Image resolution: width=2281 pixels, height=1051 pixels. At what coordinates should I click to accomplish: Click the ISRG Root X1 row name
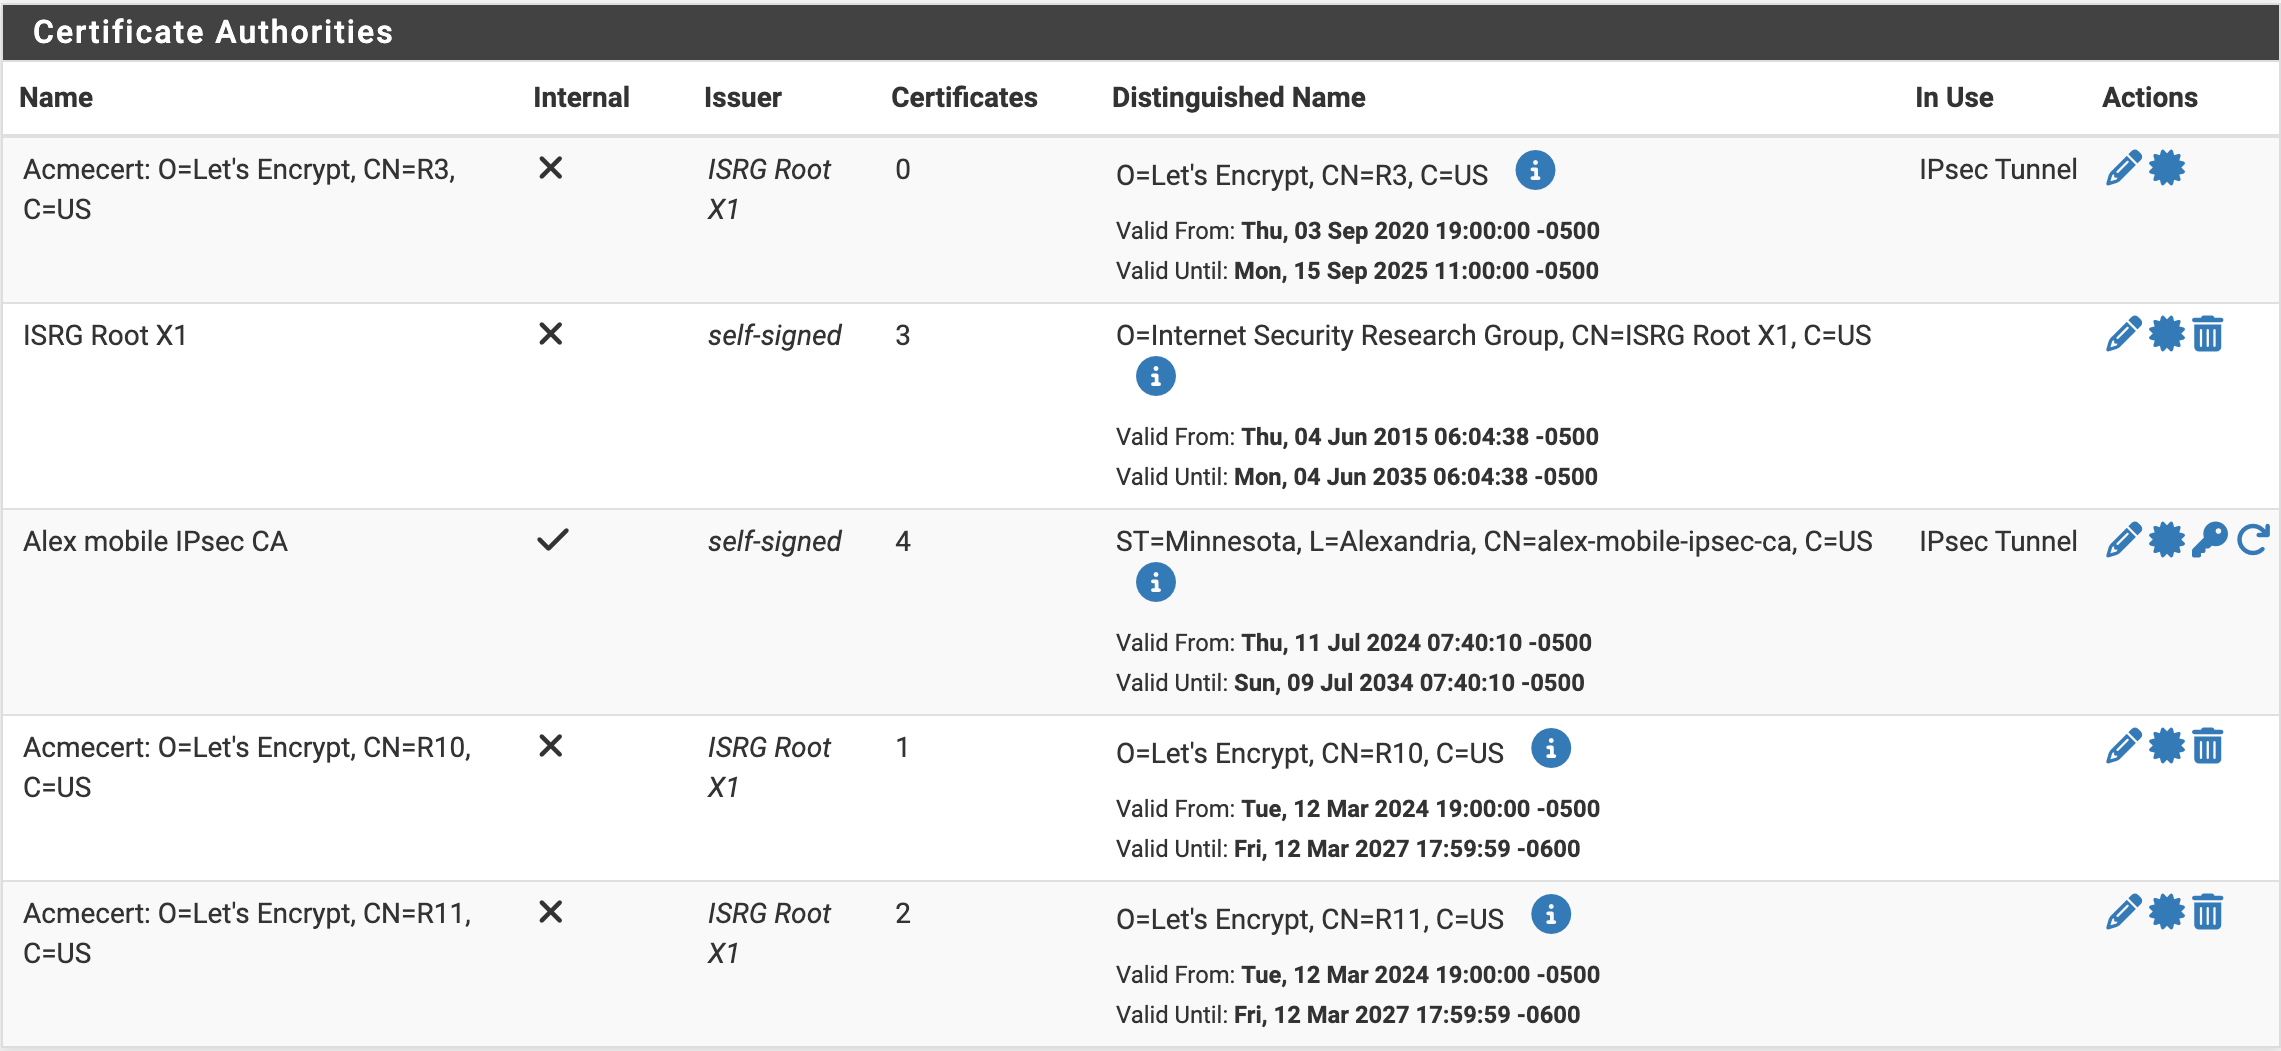(105, 335)
